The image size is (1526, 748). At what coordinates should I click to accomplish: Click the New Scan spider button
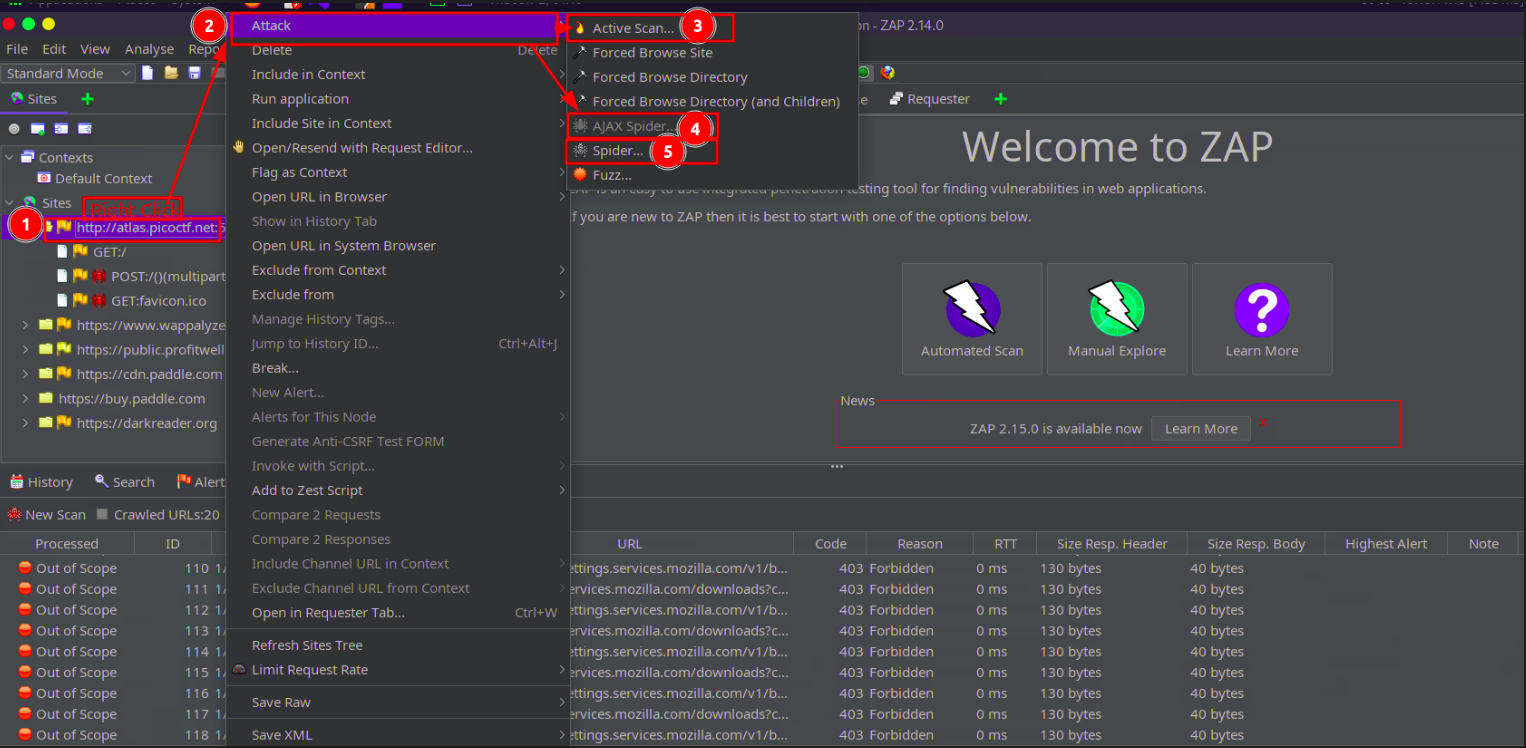pyautogui.click(x=47, y=515)
